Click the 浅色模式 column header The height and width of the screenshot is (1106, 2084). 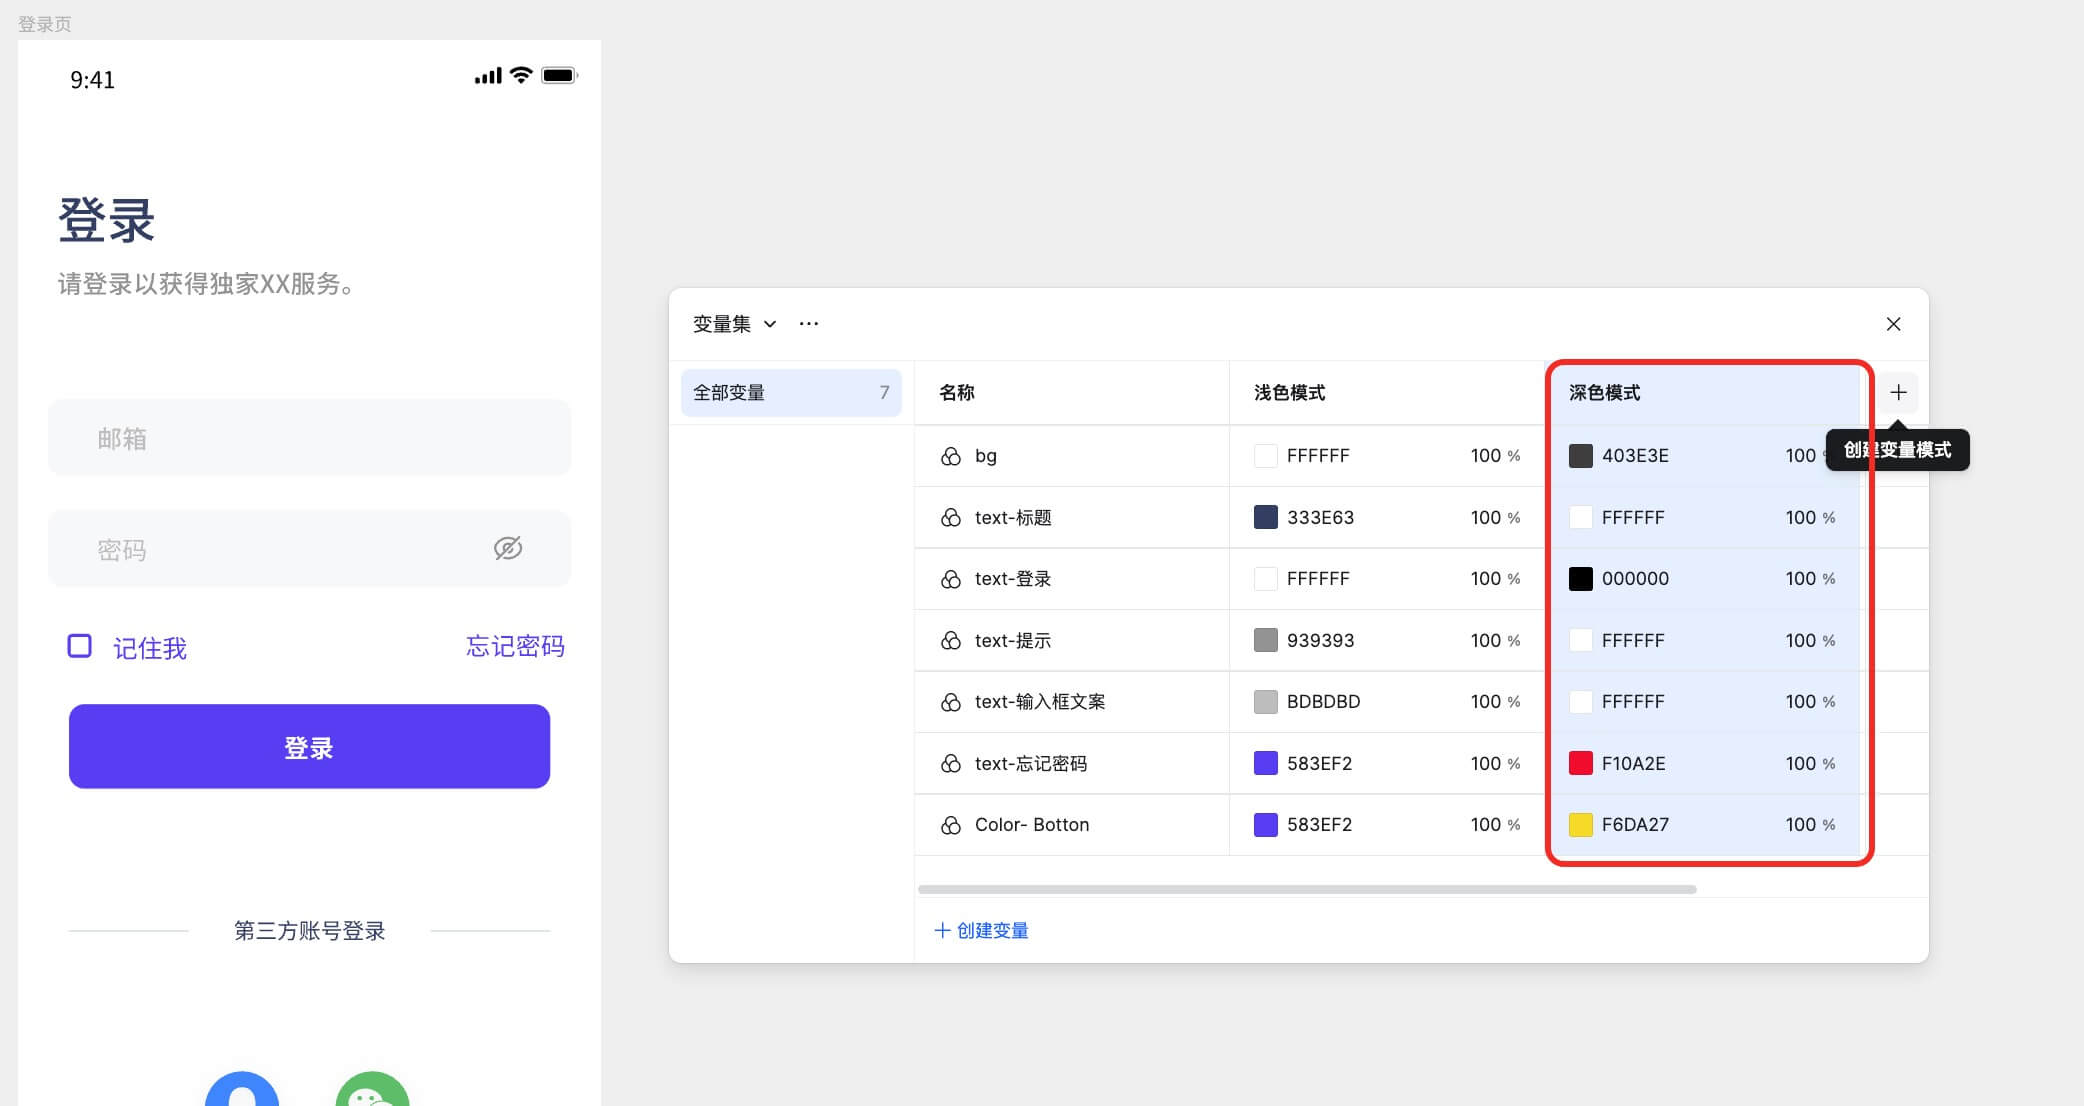(x=1289, y=393)
